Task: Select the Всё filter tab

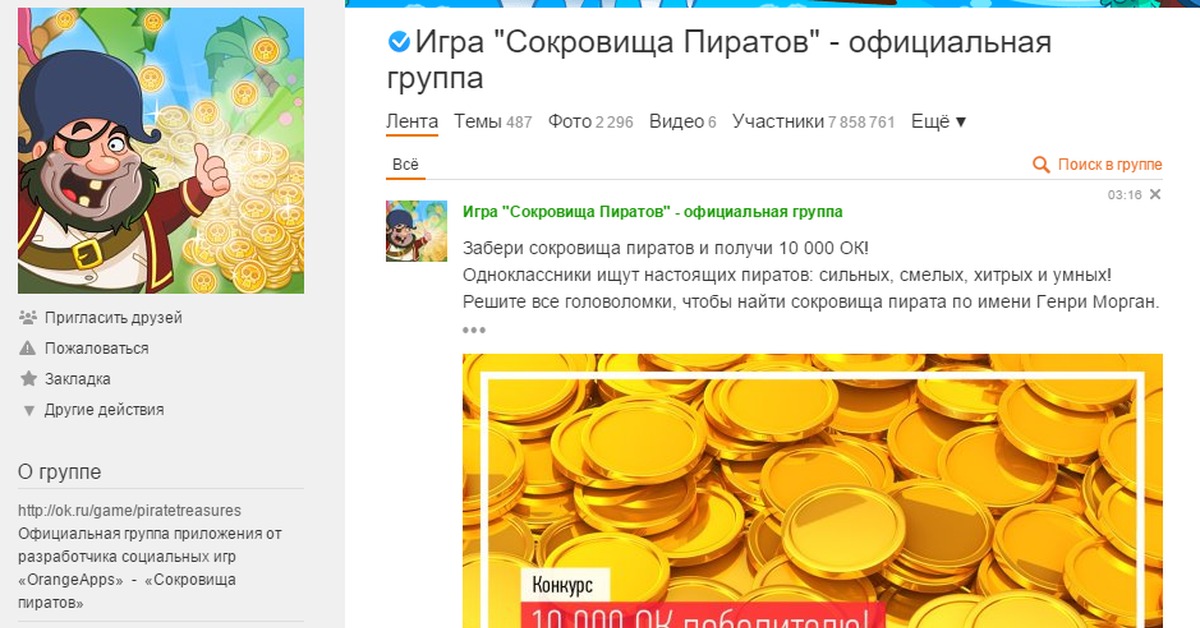Action: (x=405, y=165)
